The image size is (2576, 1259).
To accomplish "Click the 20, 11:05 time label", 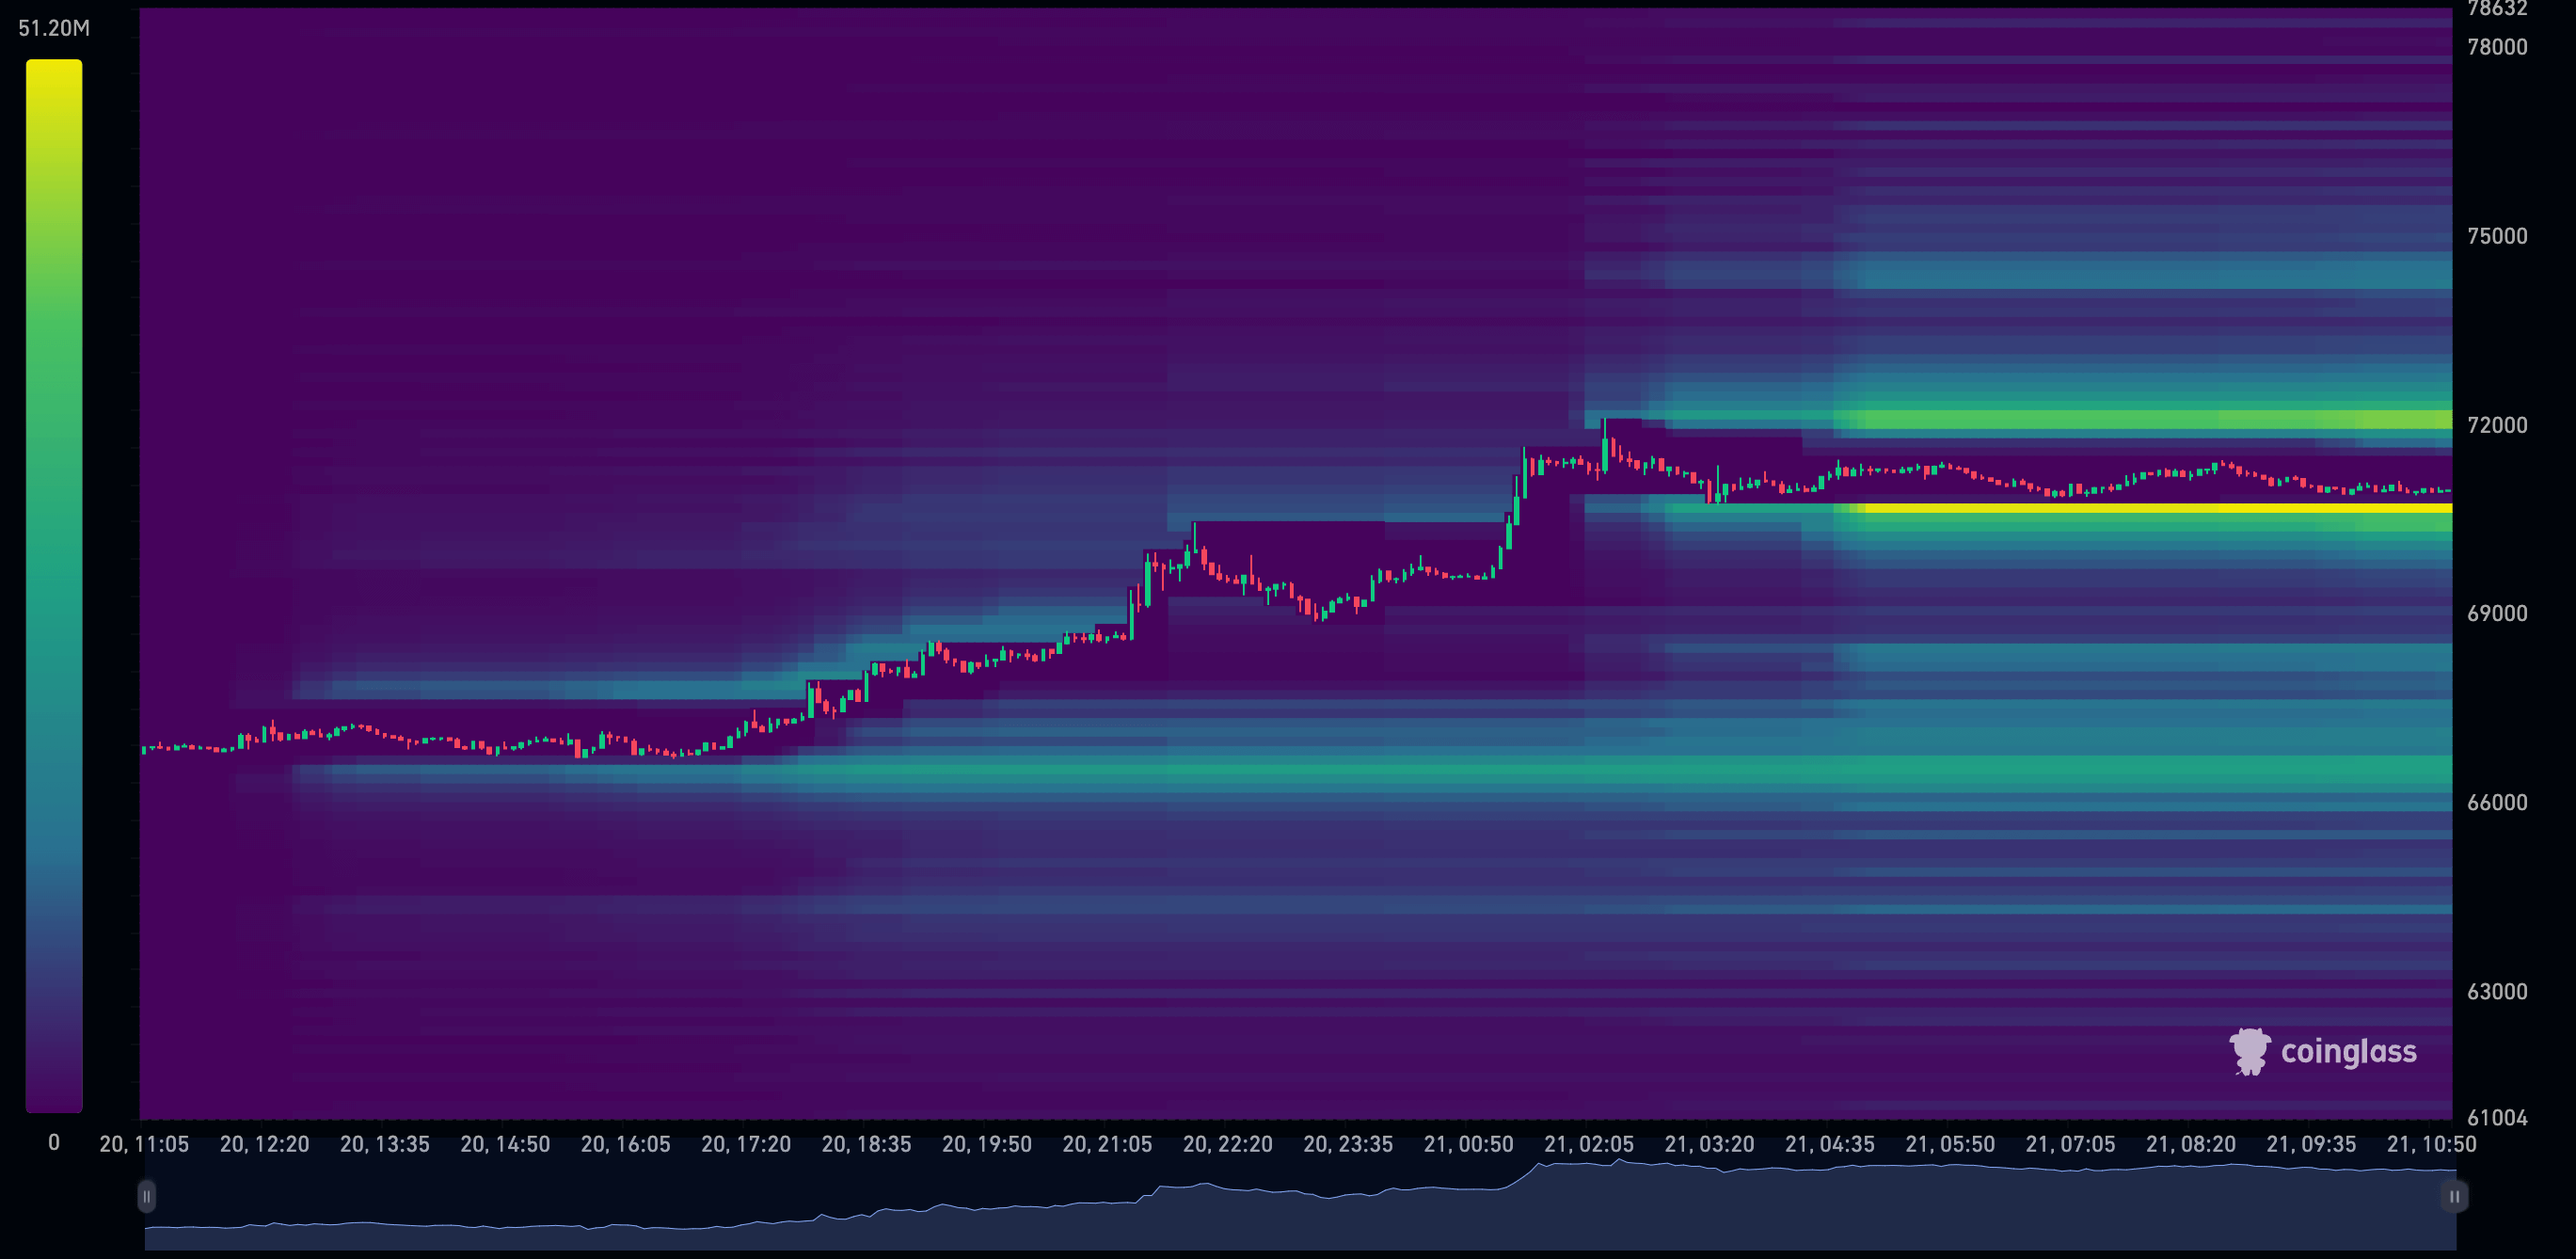I will pyautogui.click(x=144, y=1144).
